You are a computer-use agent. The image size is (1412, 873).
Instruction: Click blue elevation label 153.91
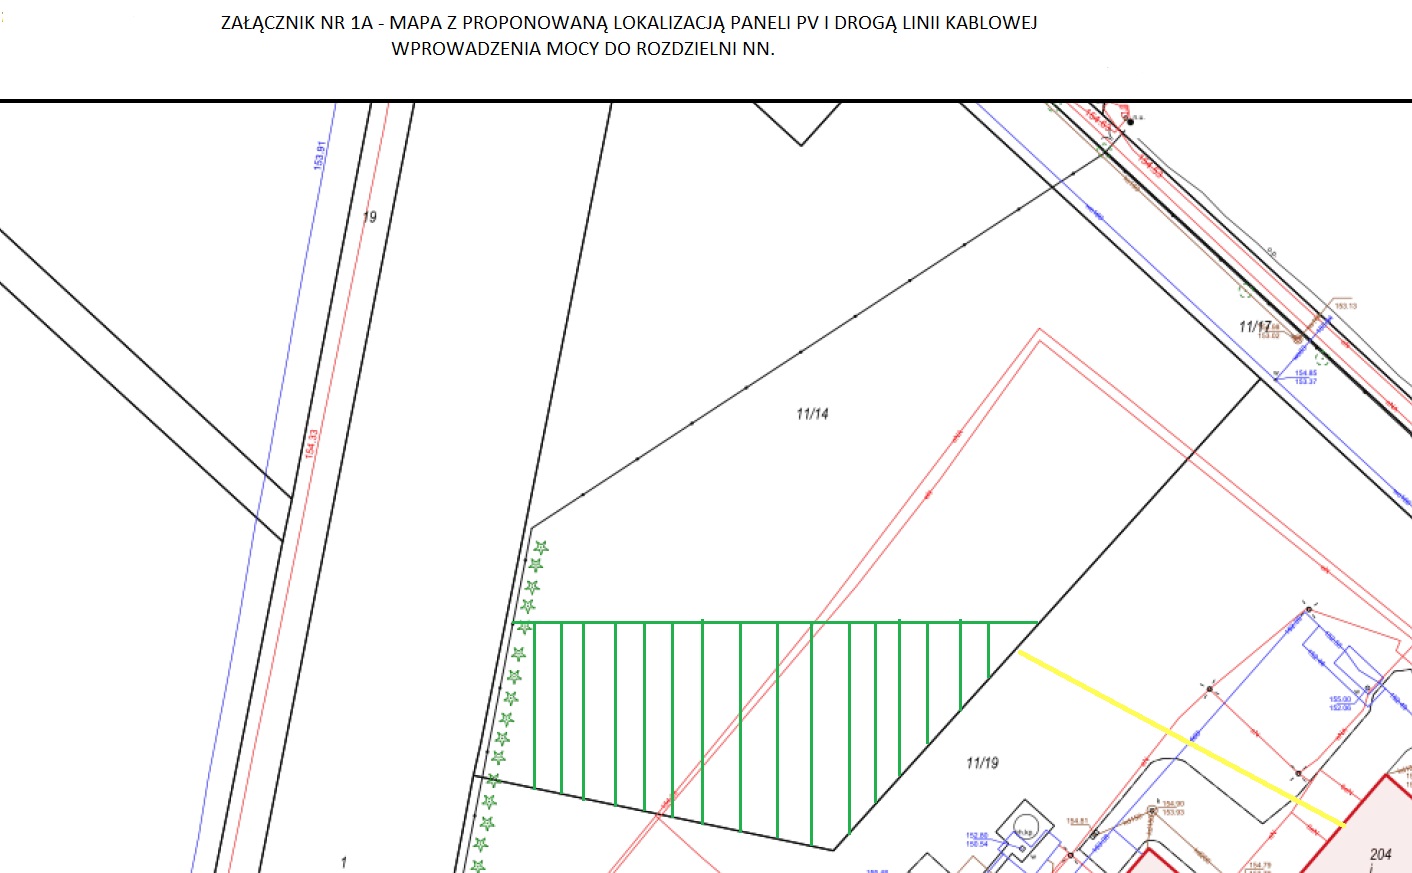click(x=320, y=155)
